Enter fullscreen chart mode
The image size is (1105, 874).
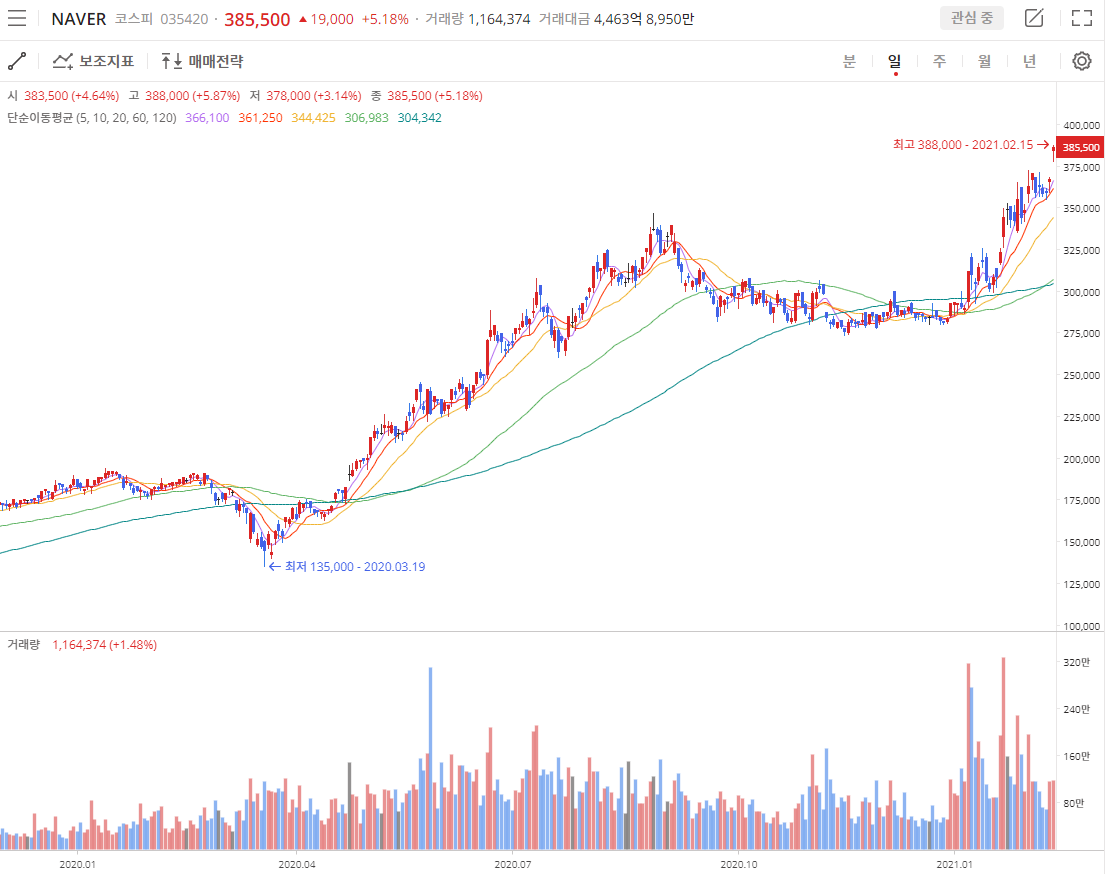click(1082, 18)
